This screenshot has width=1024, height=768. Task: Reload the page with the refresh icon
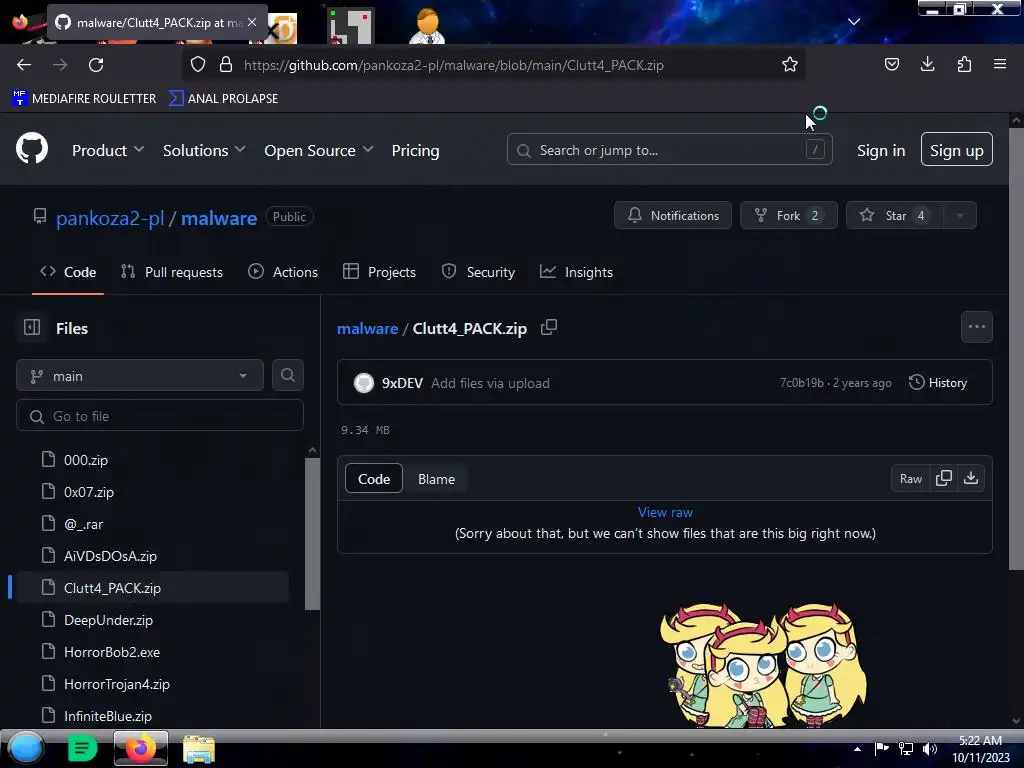[96, 65]
